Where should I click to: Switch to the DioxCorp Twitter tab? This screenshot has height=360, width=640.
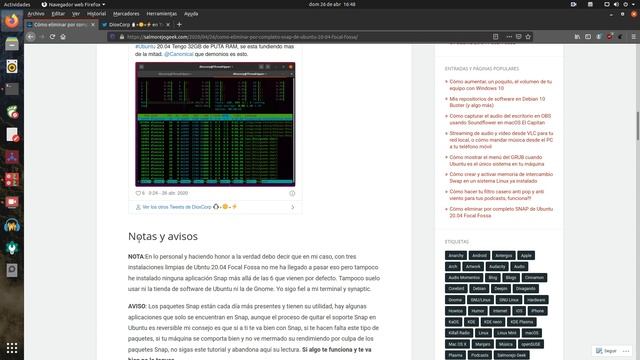click(x=135, y=24)
